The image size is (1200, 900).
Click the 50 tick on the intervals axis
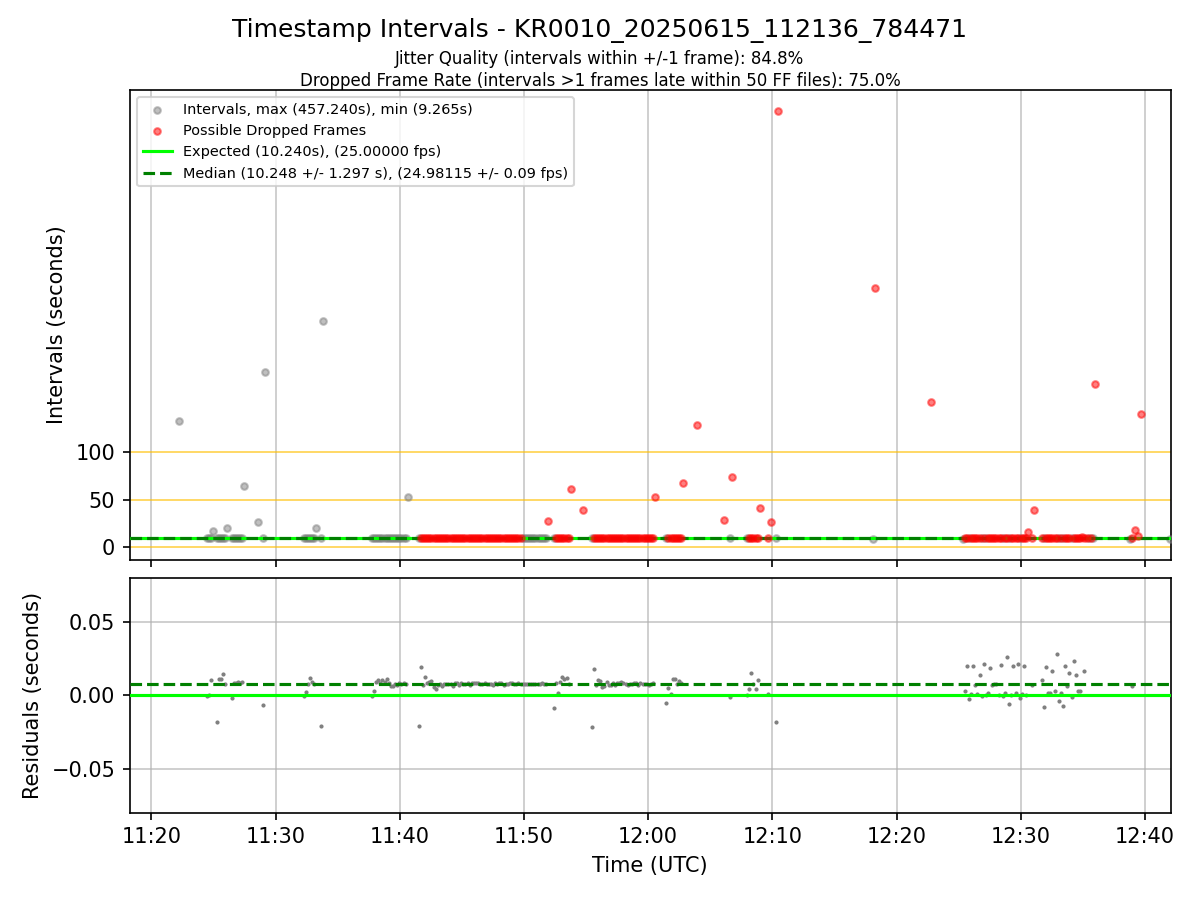coord(105,500)
